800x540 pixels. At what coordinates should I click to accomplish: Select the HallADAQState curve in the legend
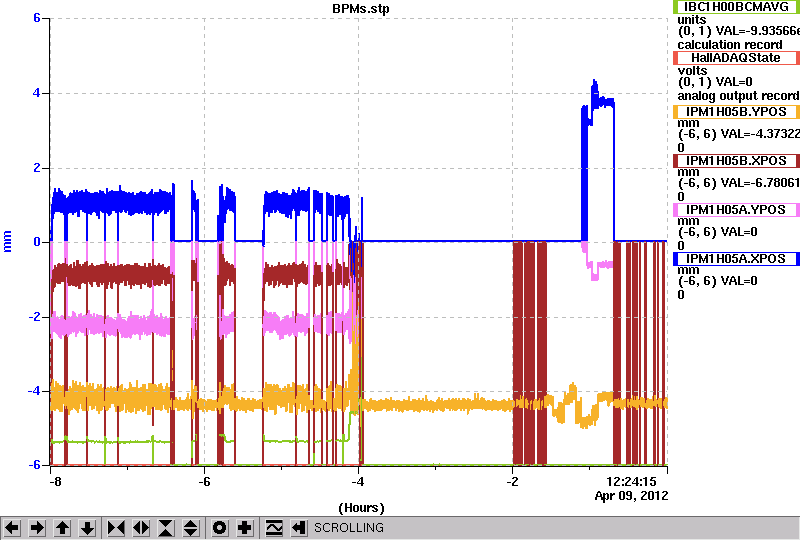[736, 58]
